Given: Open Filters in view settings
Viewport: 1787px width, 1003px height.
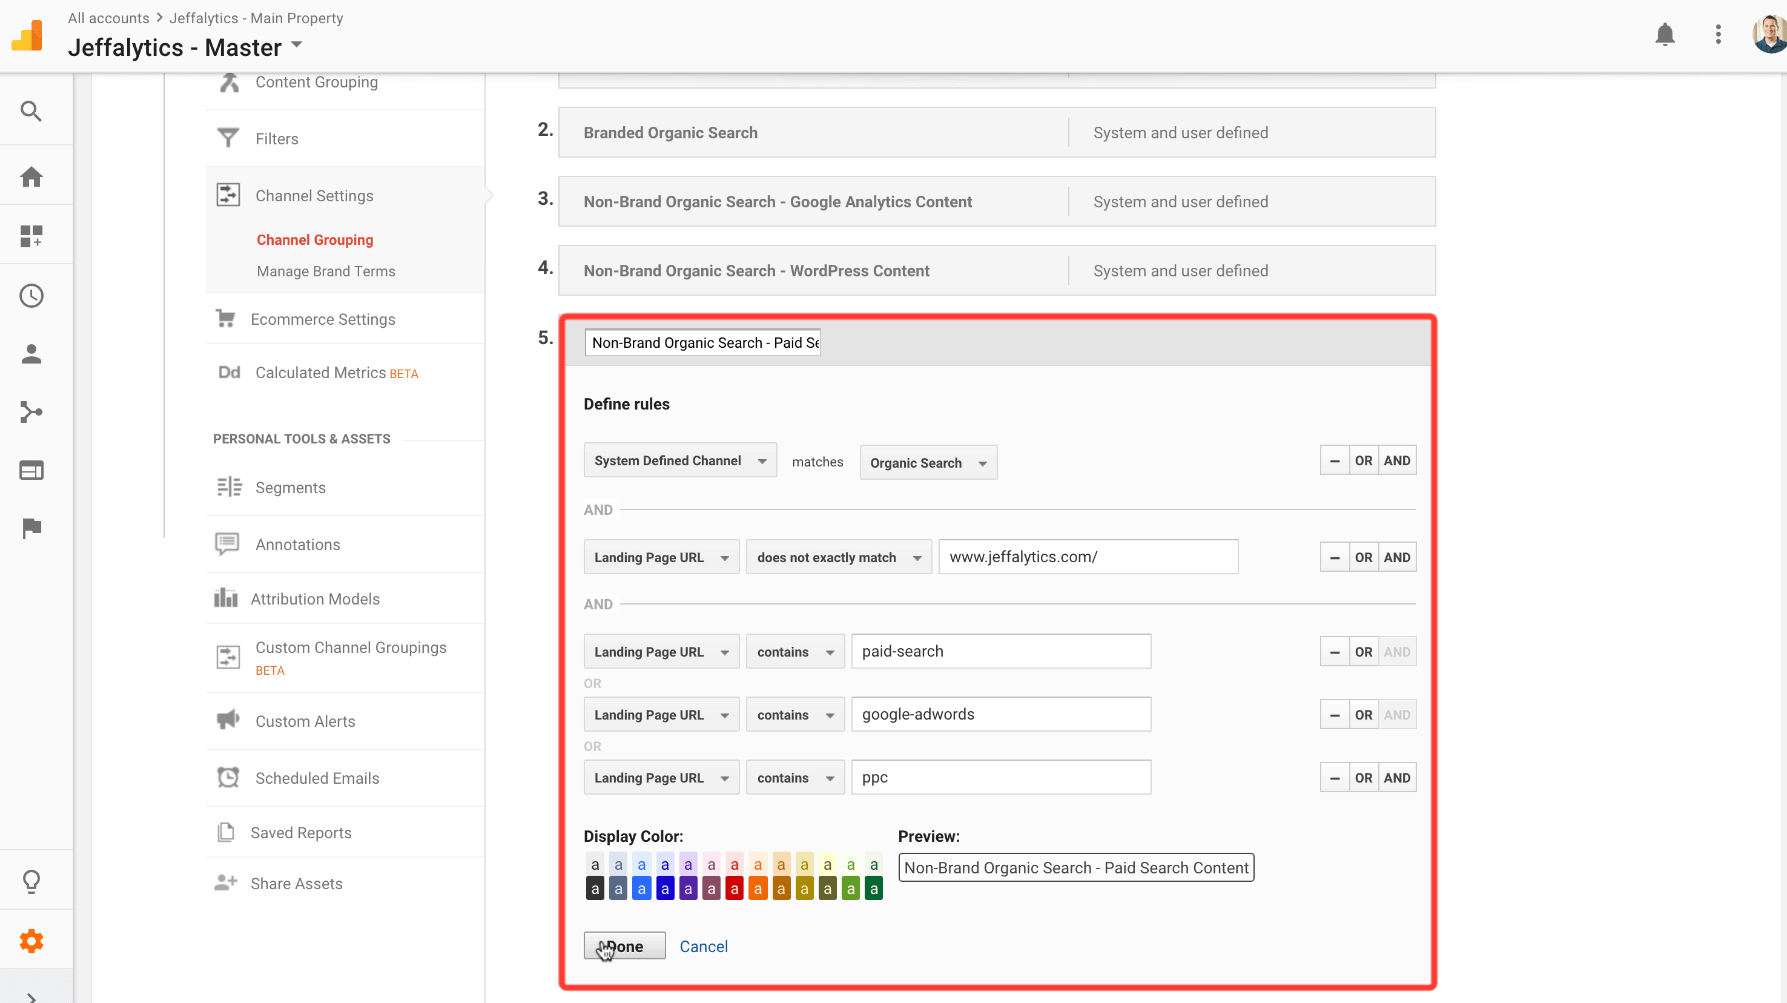Looking at the screenshot, I should (x=276, y=139).
